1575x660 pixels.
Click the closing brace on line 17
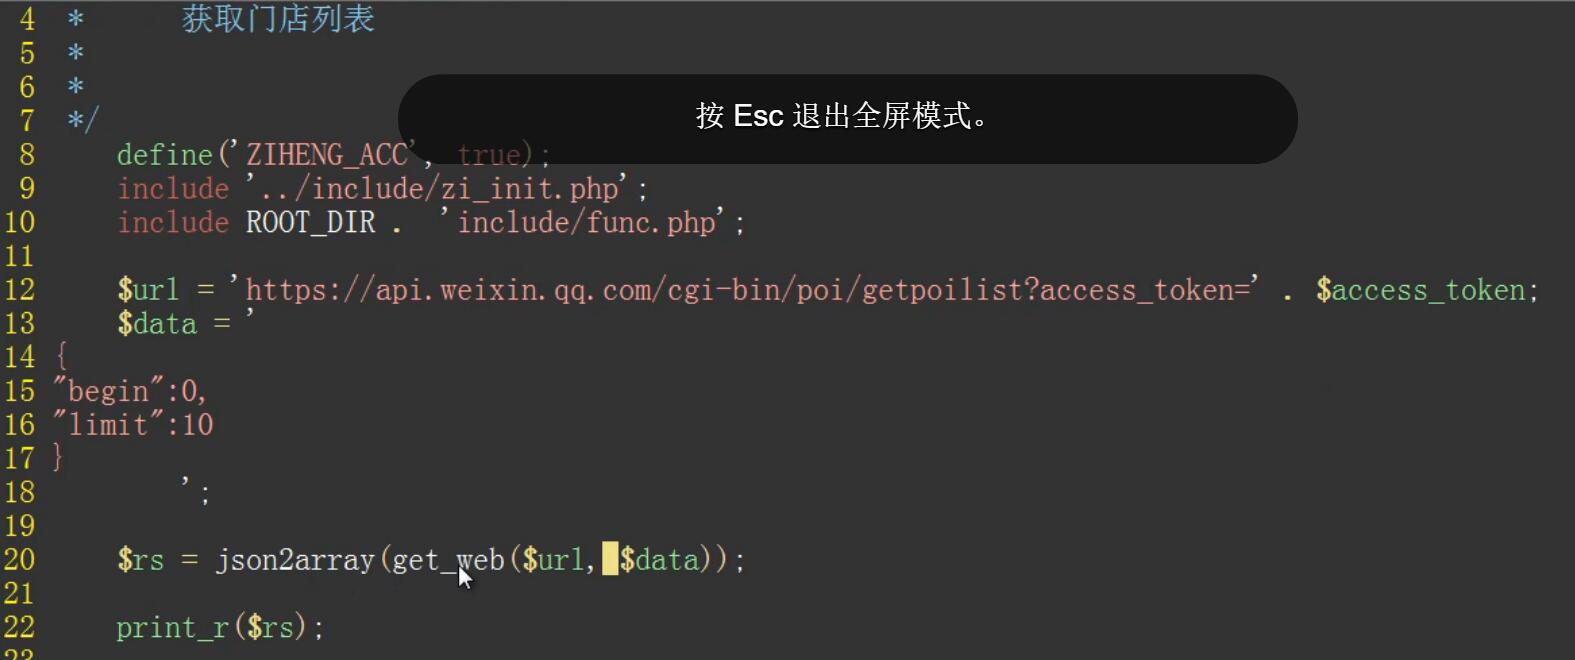click(58, 458)
